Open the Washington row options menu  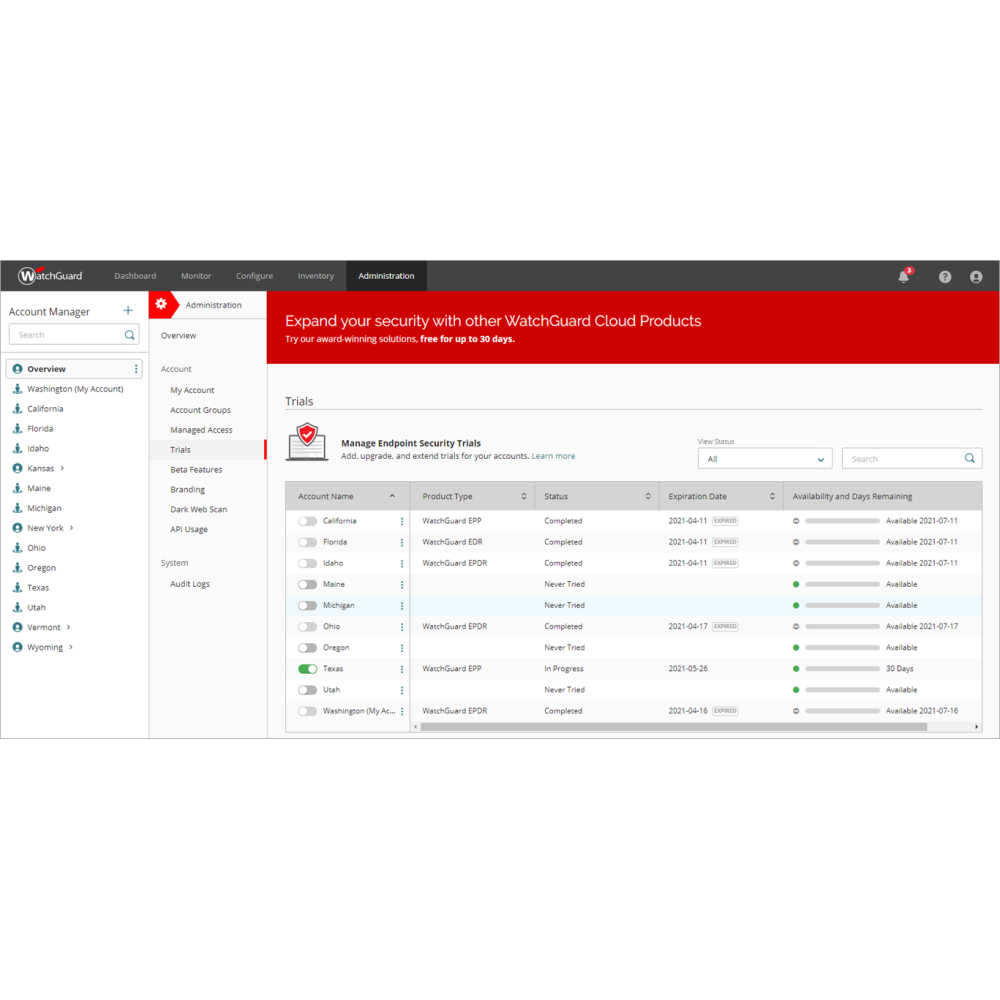pos(402,711)
